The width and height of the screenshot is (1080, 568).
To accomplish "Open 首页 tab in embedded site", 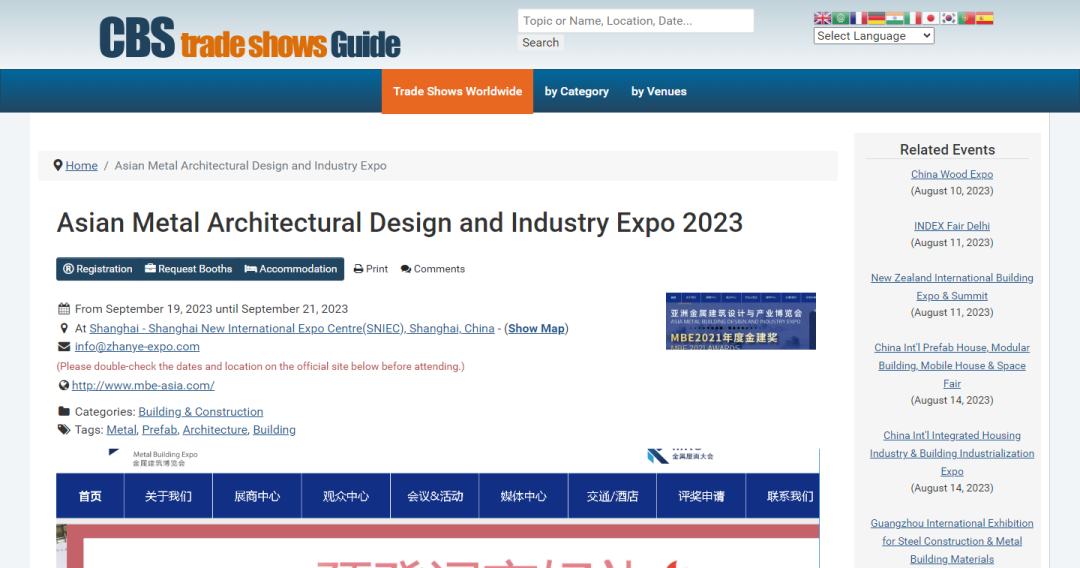I will coord(90,496).
